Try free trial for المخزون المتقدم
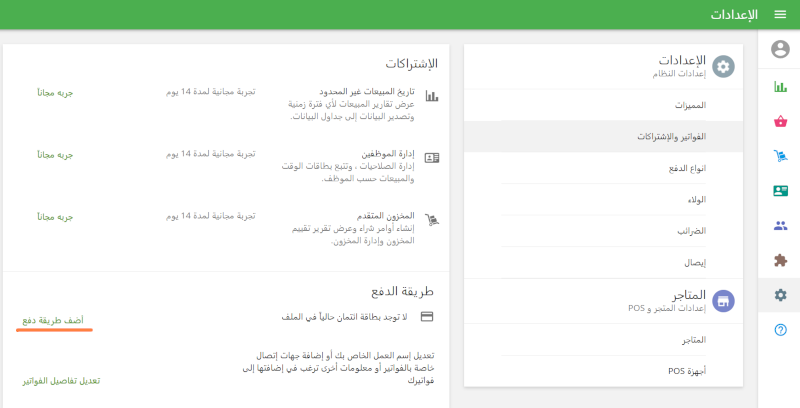Image resolution: width=800 pixels, height=408 pixels. [x=55, y=217]
